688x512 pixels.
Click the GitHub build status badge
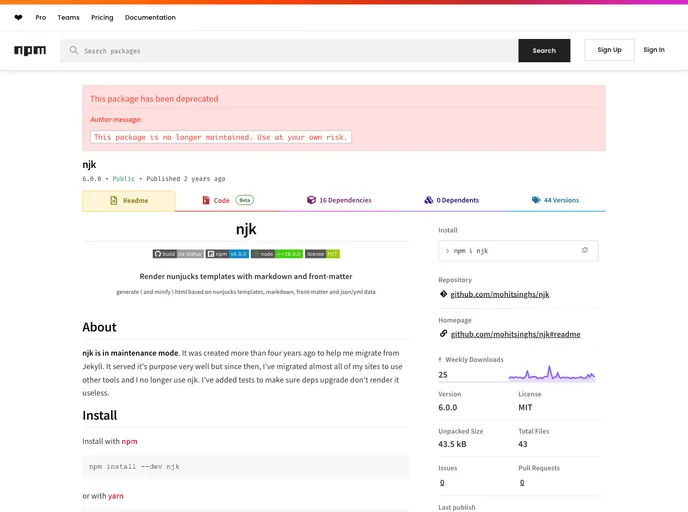click(x=178, y=254)
